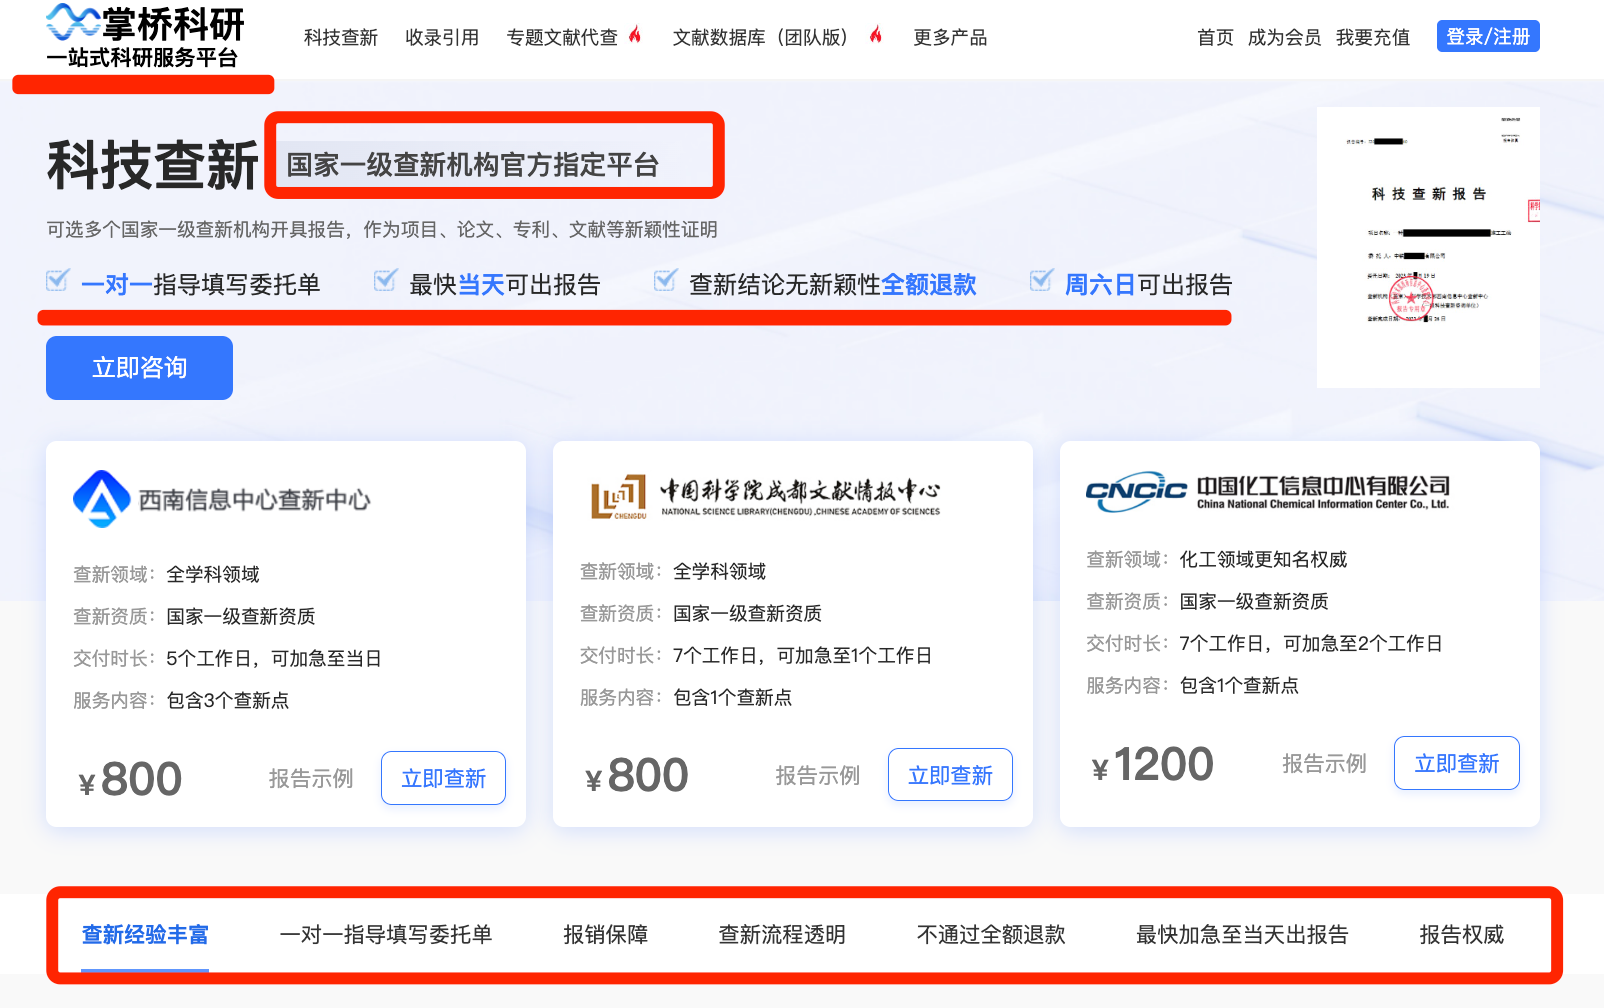Click the 西南信息中心查新中心 logo icon
This screenshot has height=1008, width=1604.
tap(102, 498)
